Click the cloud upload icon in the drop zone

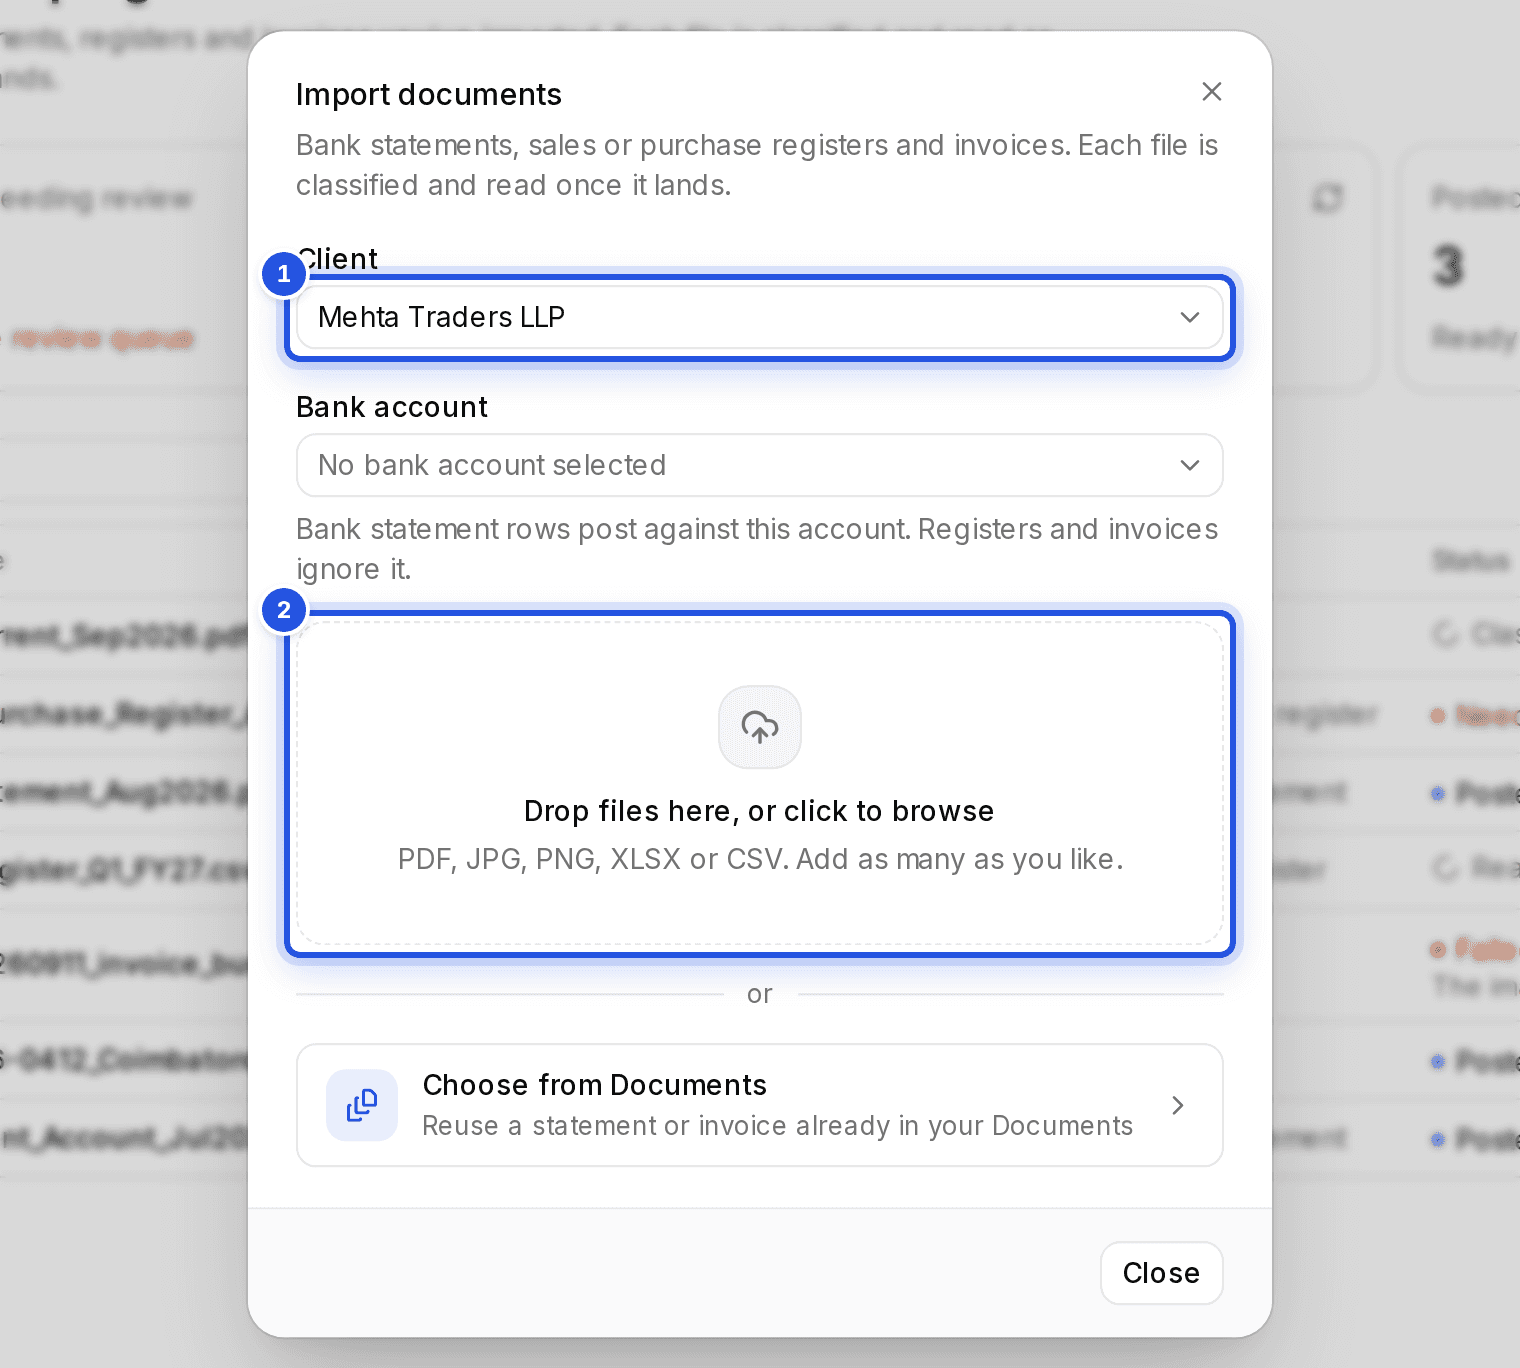760,727
